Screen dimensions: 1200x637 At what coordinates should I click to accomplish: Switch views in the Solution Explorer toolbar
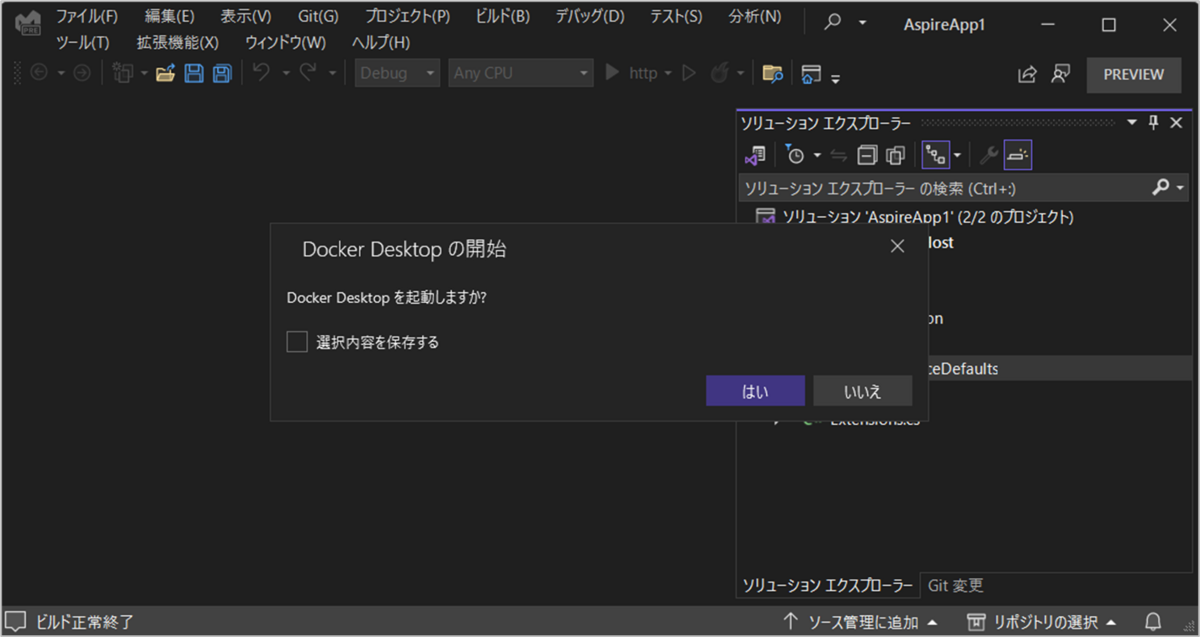755,155
